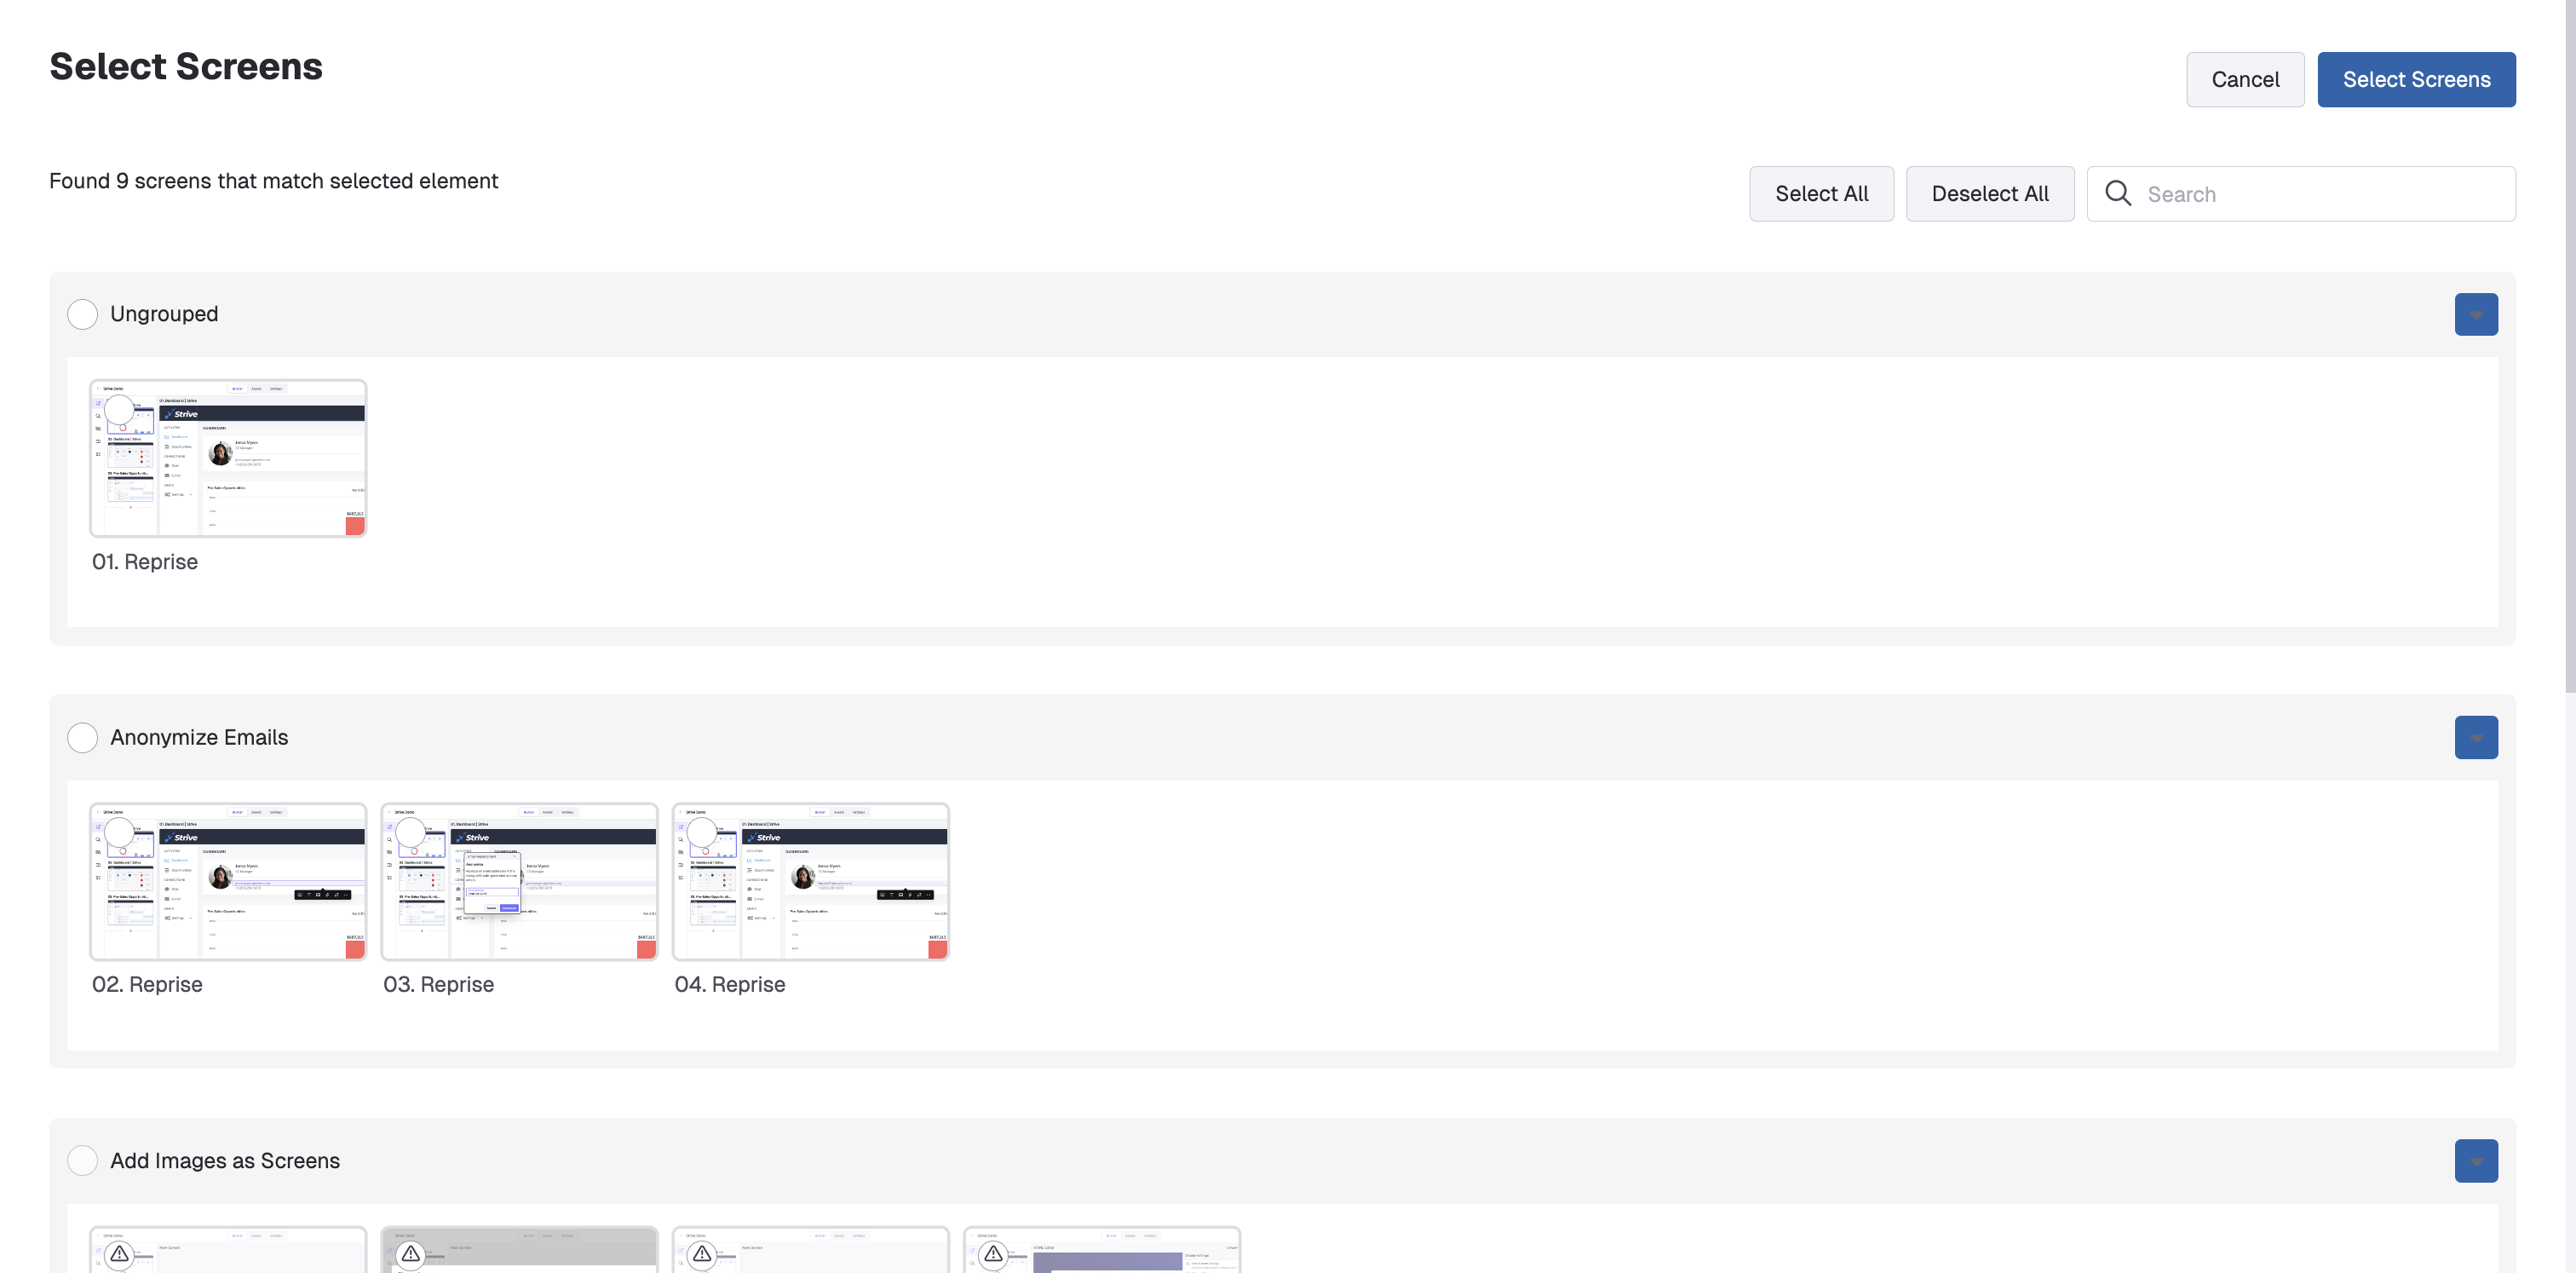Click the 'Anonymize Emails' group title
The height and width of the screenshot is (1273, 2576).
tap(199, 737)
